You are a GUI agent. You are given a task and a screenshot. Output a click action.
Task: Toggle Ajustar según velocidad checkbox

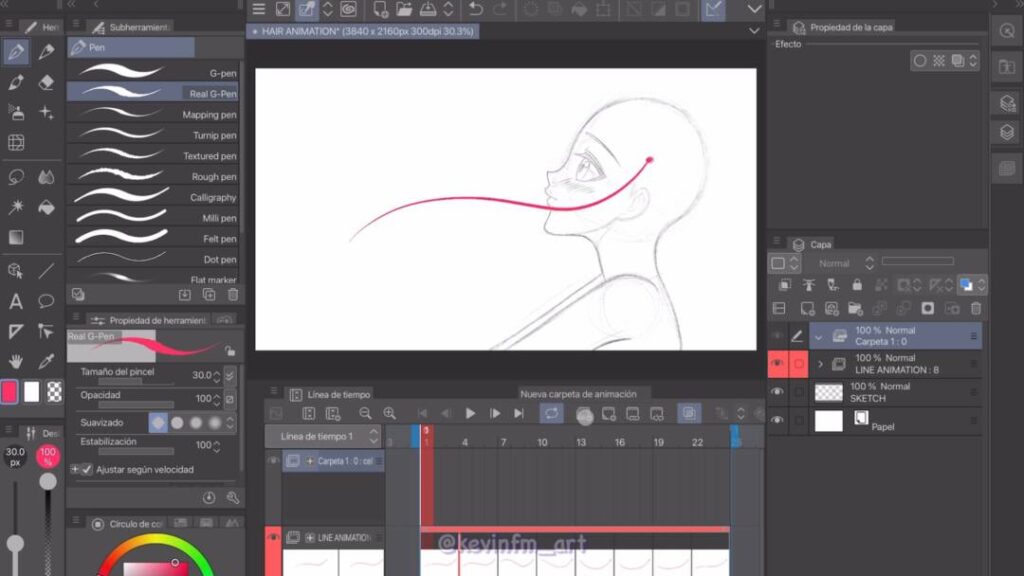[87, 470]
